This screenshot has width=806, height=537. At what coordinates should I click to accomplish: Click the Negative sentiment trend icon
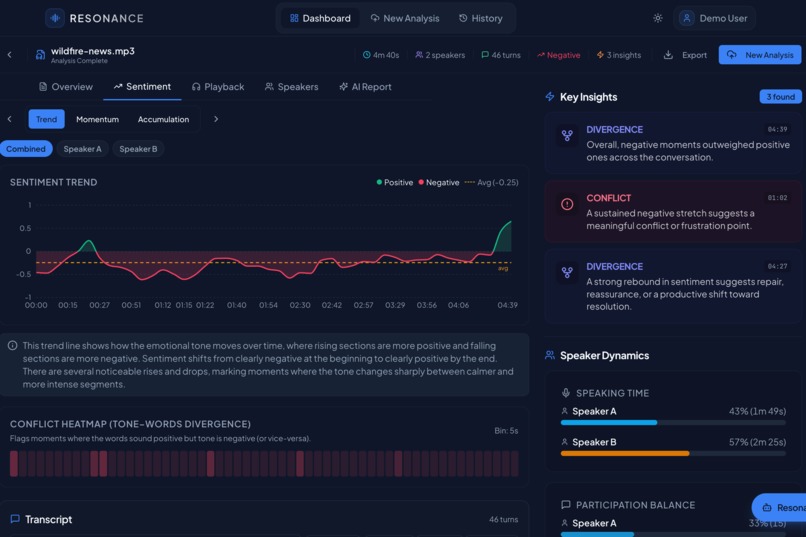coord(540,55)
